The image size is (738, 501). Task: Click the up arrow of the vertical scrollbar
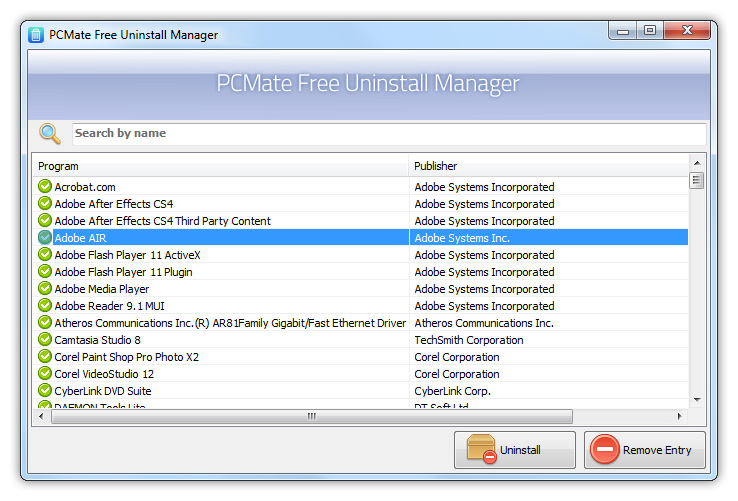point(697,163)
